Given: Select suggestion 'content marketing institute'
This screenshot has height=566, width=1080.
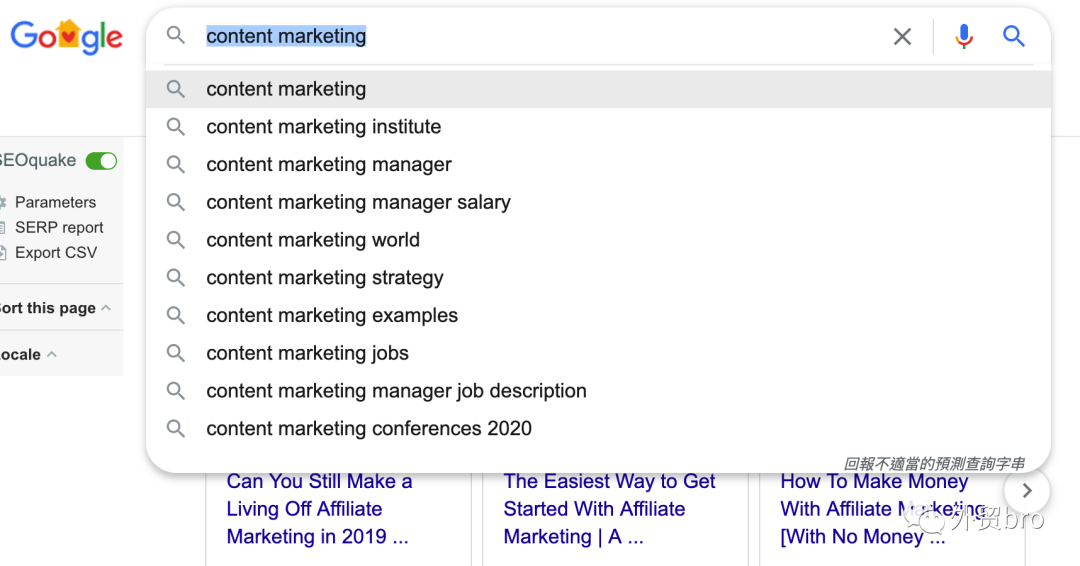Looking at the screenshot, I should (323, 127).
